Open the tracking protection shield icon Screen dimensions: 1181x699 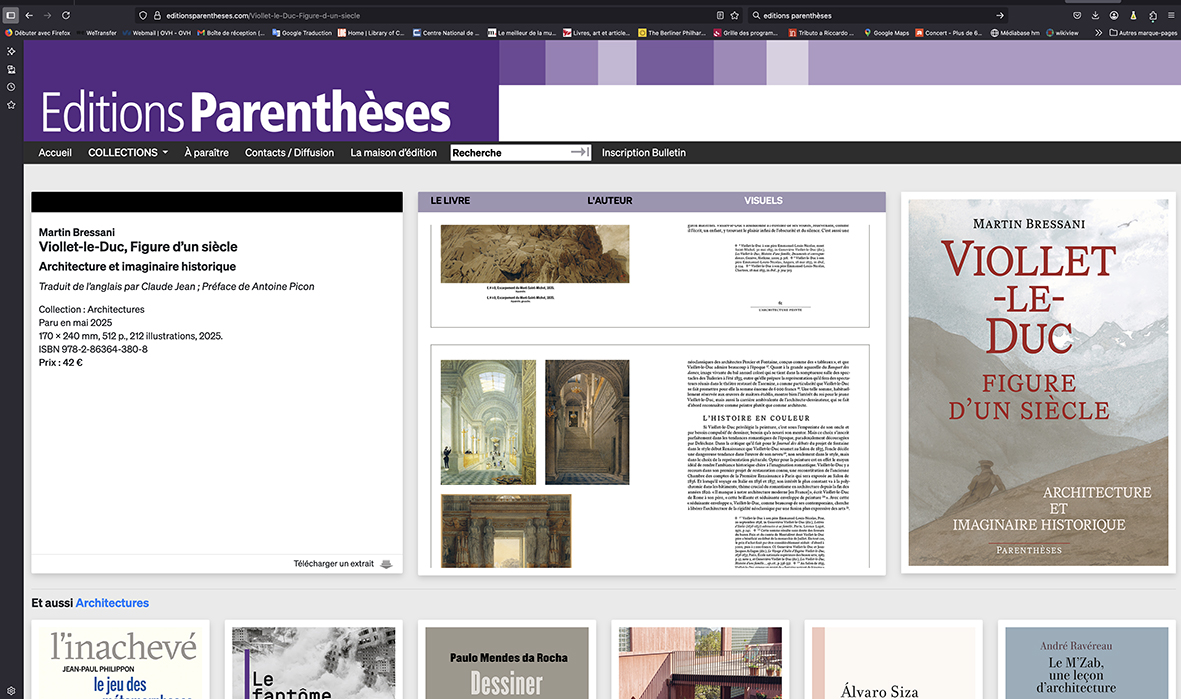143,15
